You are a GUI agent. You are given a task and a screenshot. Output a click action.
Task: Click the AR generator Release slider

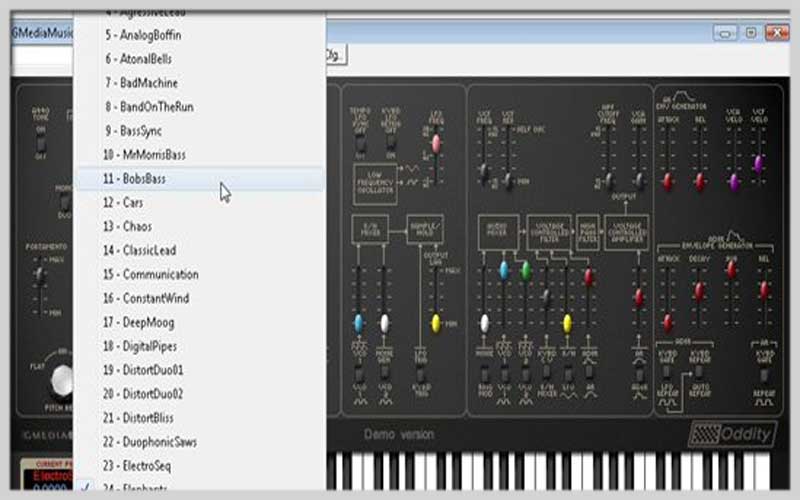point(700,182)
